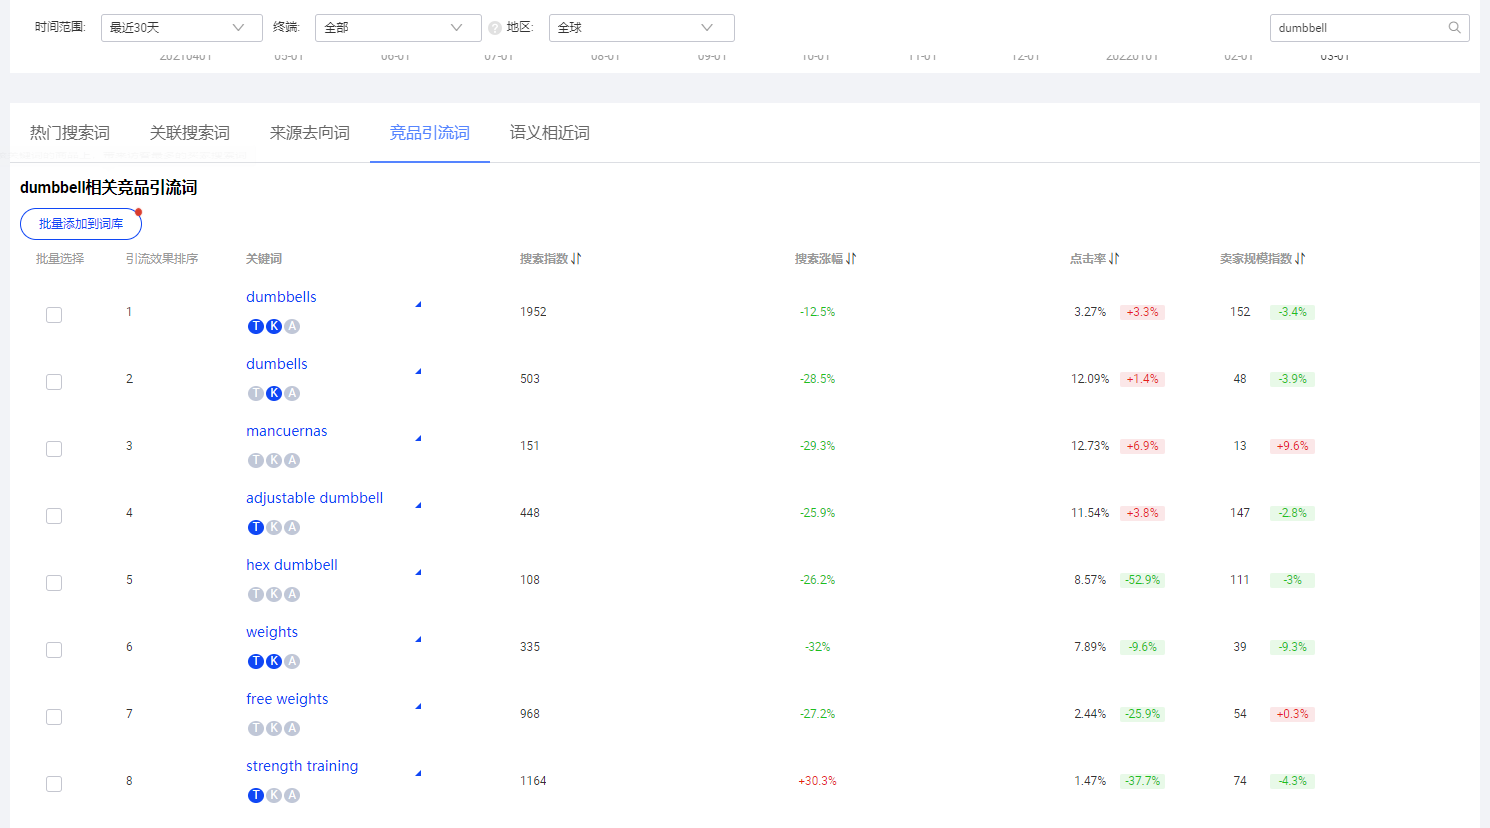Viewport: 1490px width, 828px height.
Task: Click the 搜索涨幅 sort arrows icon
Action: (x=851, y=259)
